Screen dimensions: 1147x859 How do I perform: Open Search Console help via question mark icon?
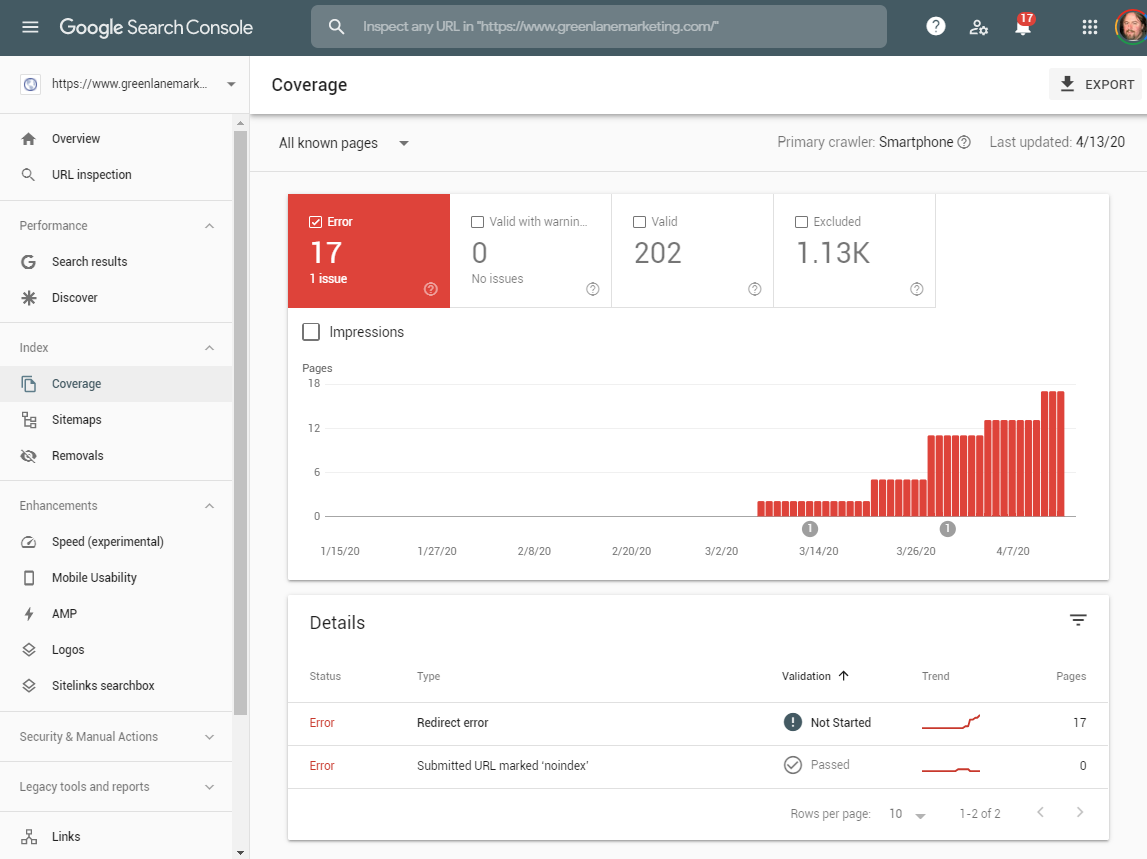point(935,26)
